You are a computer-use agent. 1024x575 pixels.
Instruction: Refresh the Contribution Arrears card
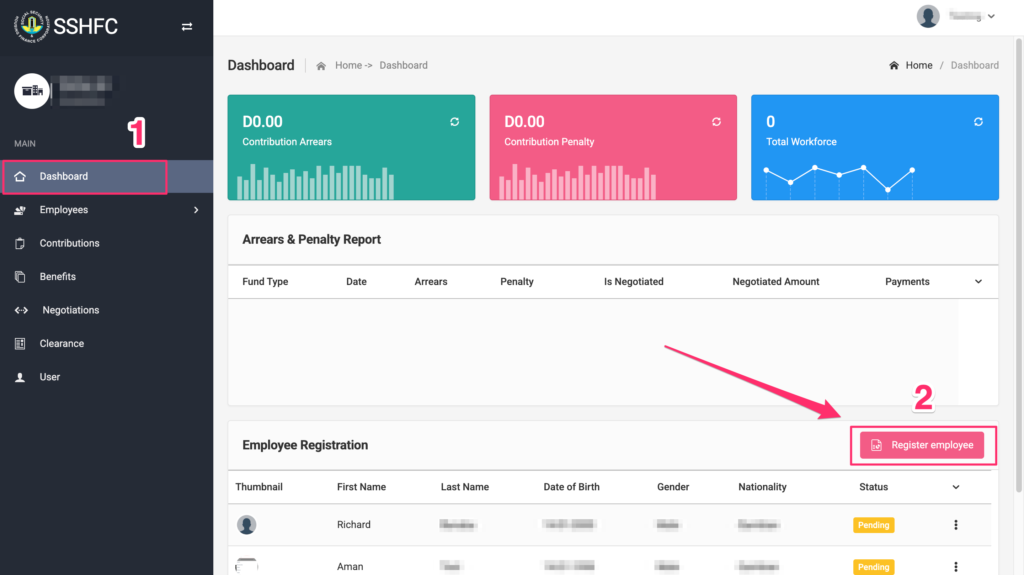(x=454, y=122)
